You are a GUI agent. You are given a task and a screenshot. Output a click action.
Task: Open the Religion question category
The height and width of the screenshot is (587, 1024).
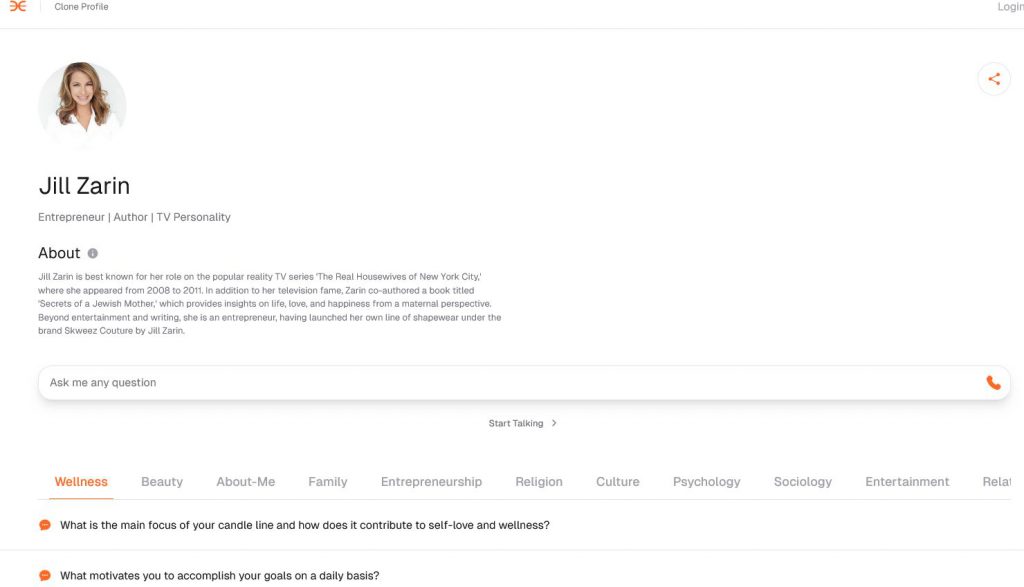pos(539,481)
